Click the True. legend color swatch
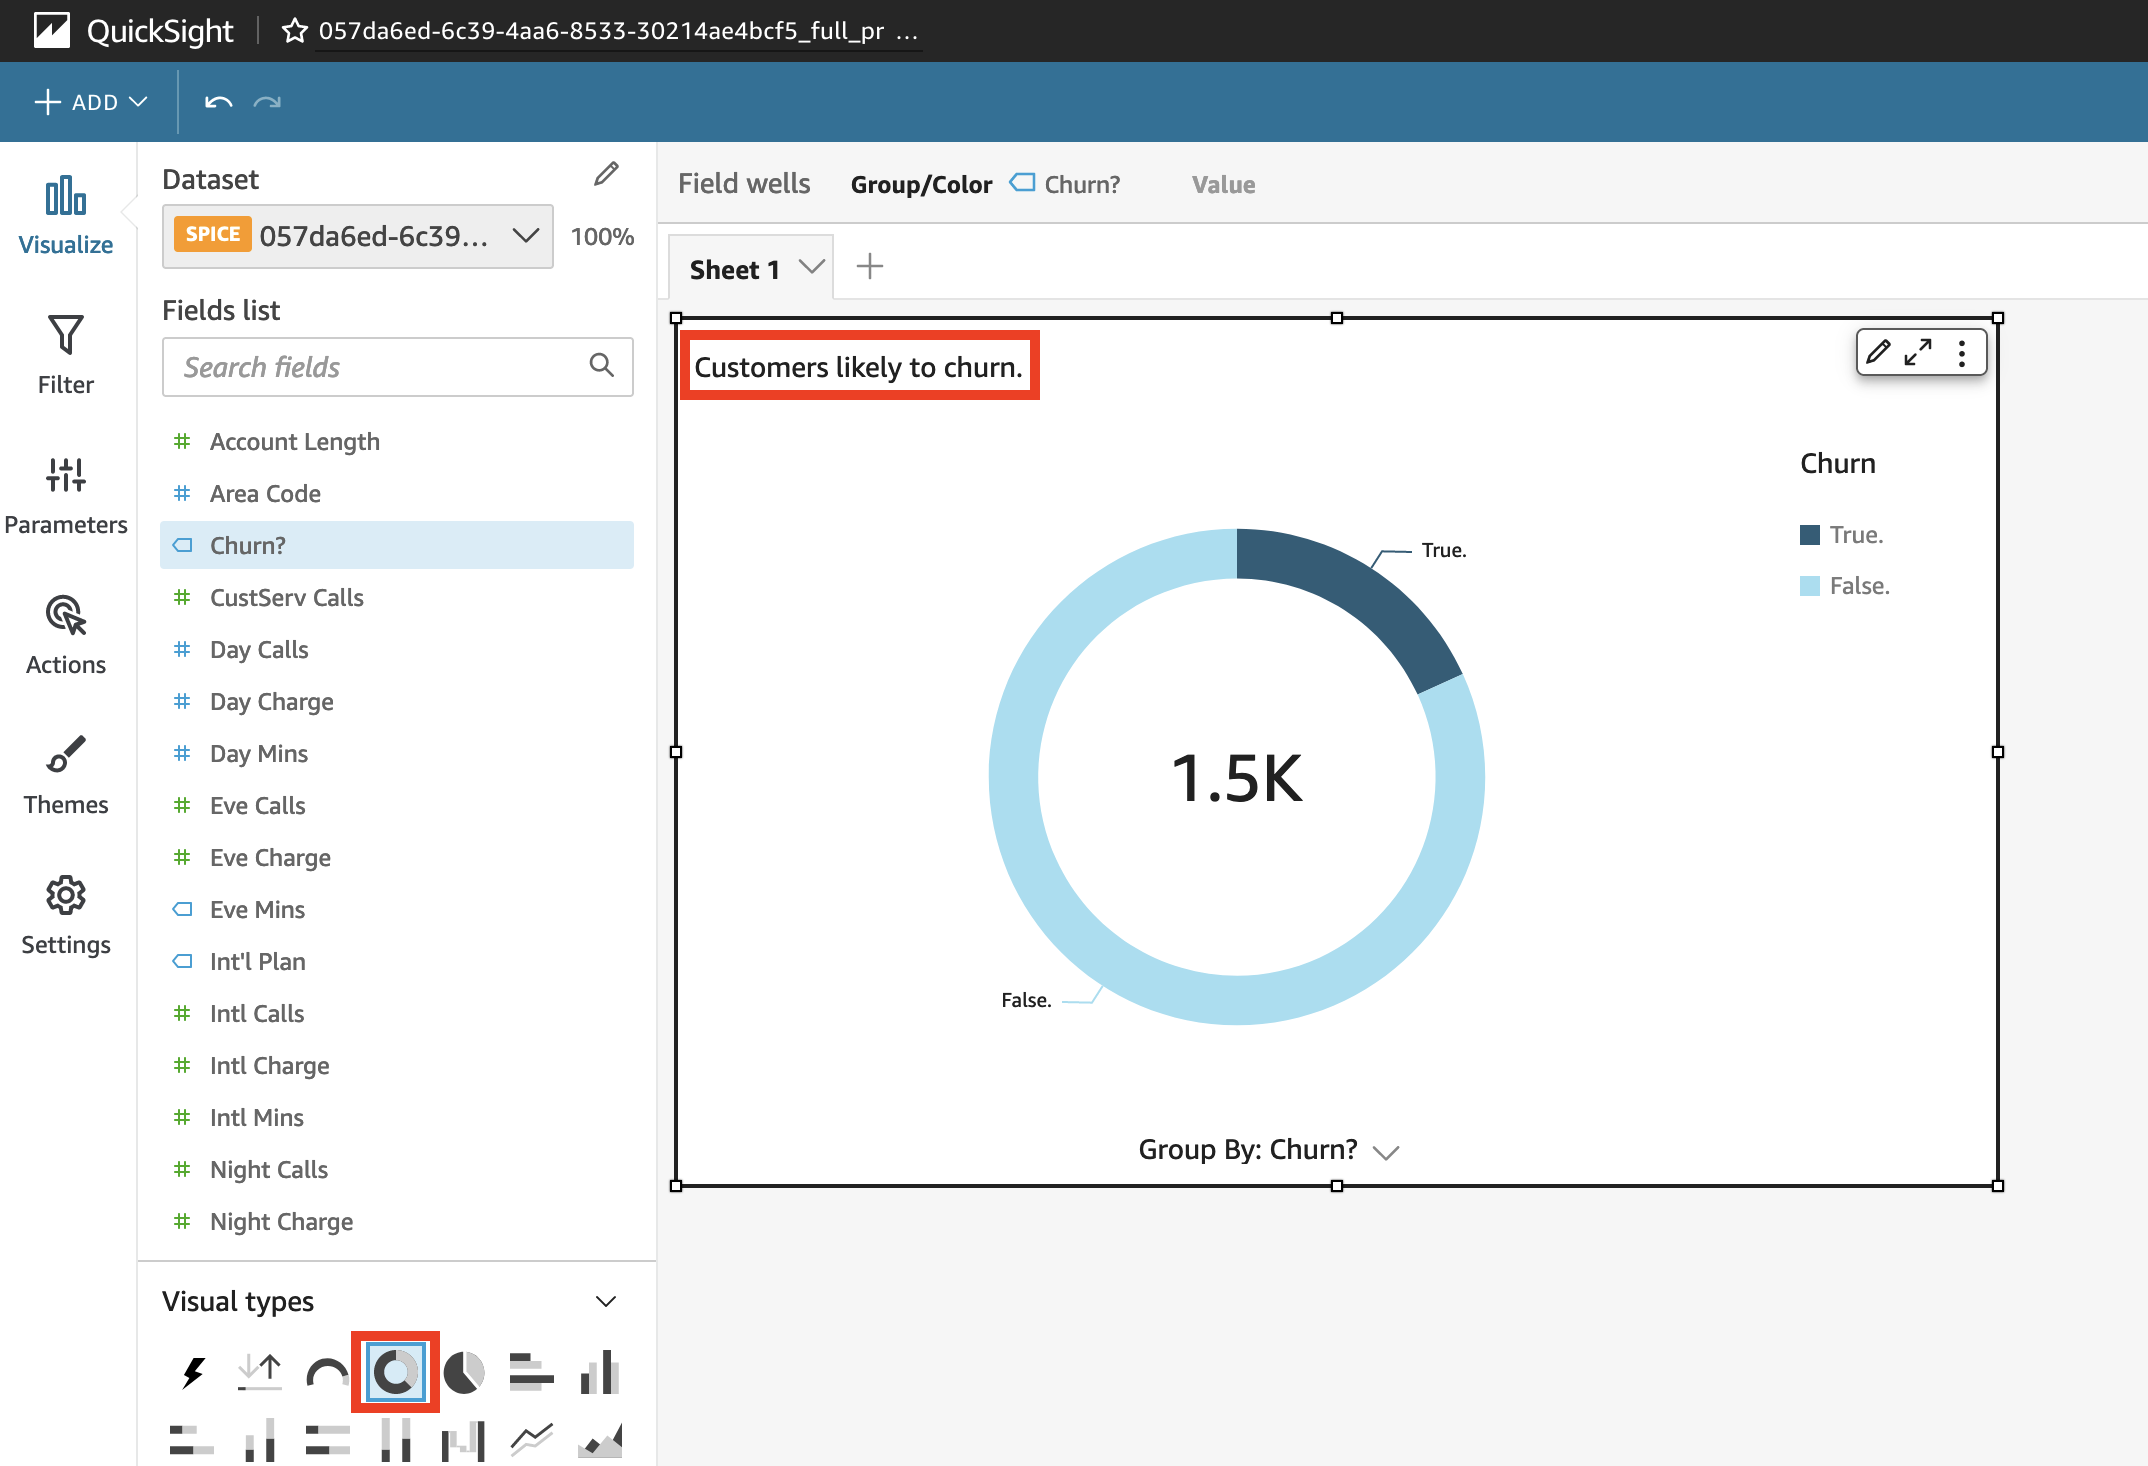Viewport: 2148px width, 1466px height. pos(1809,535)
